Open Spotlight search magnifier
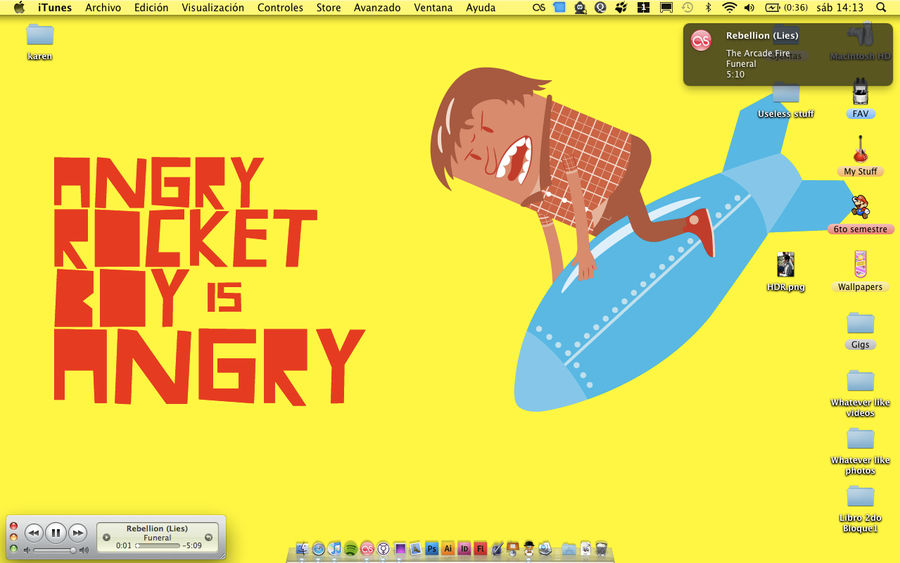900x563 pixels. (881, 7)
